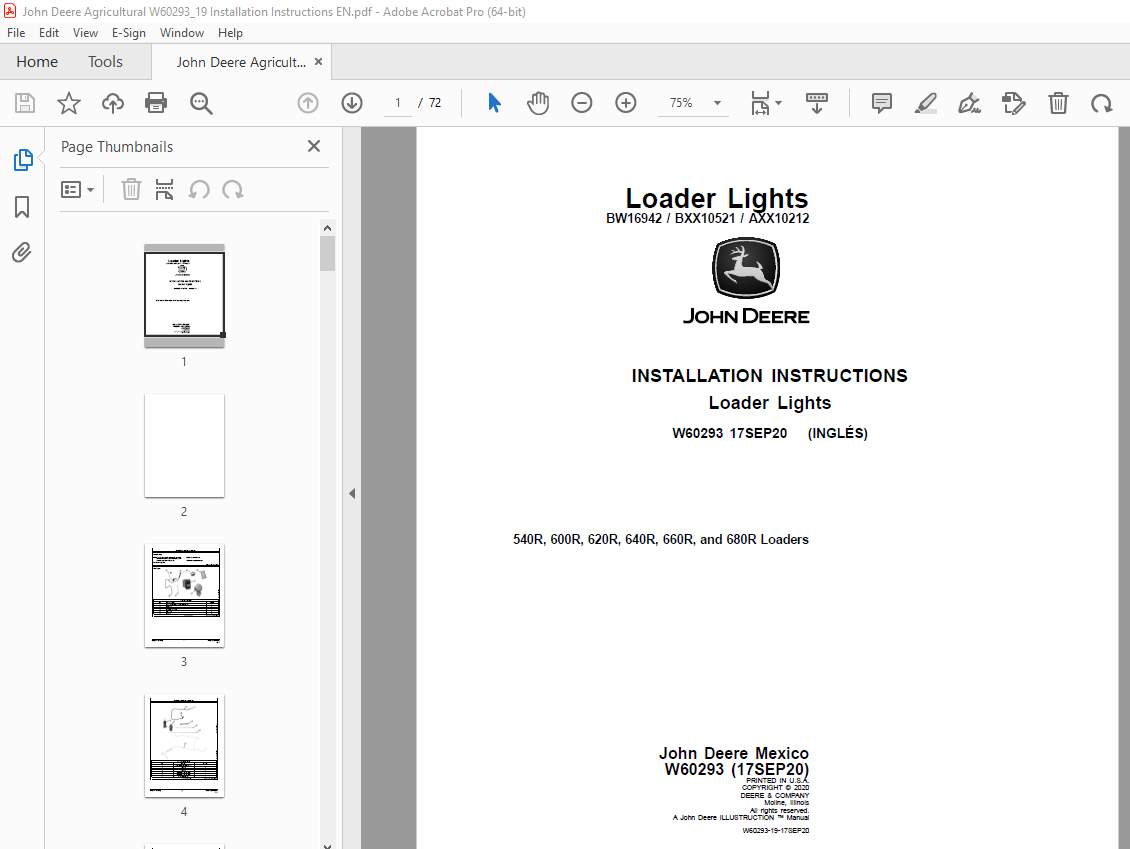Select the John Deere Agricult... document tab
Screen dimensions: 1130x849
241,62
